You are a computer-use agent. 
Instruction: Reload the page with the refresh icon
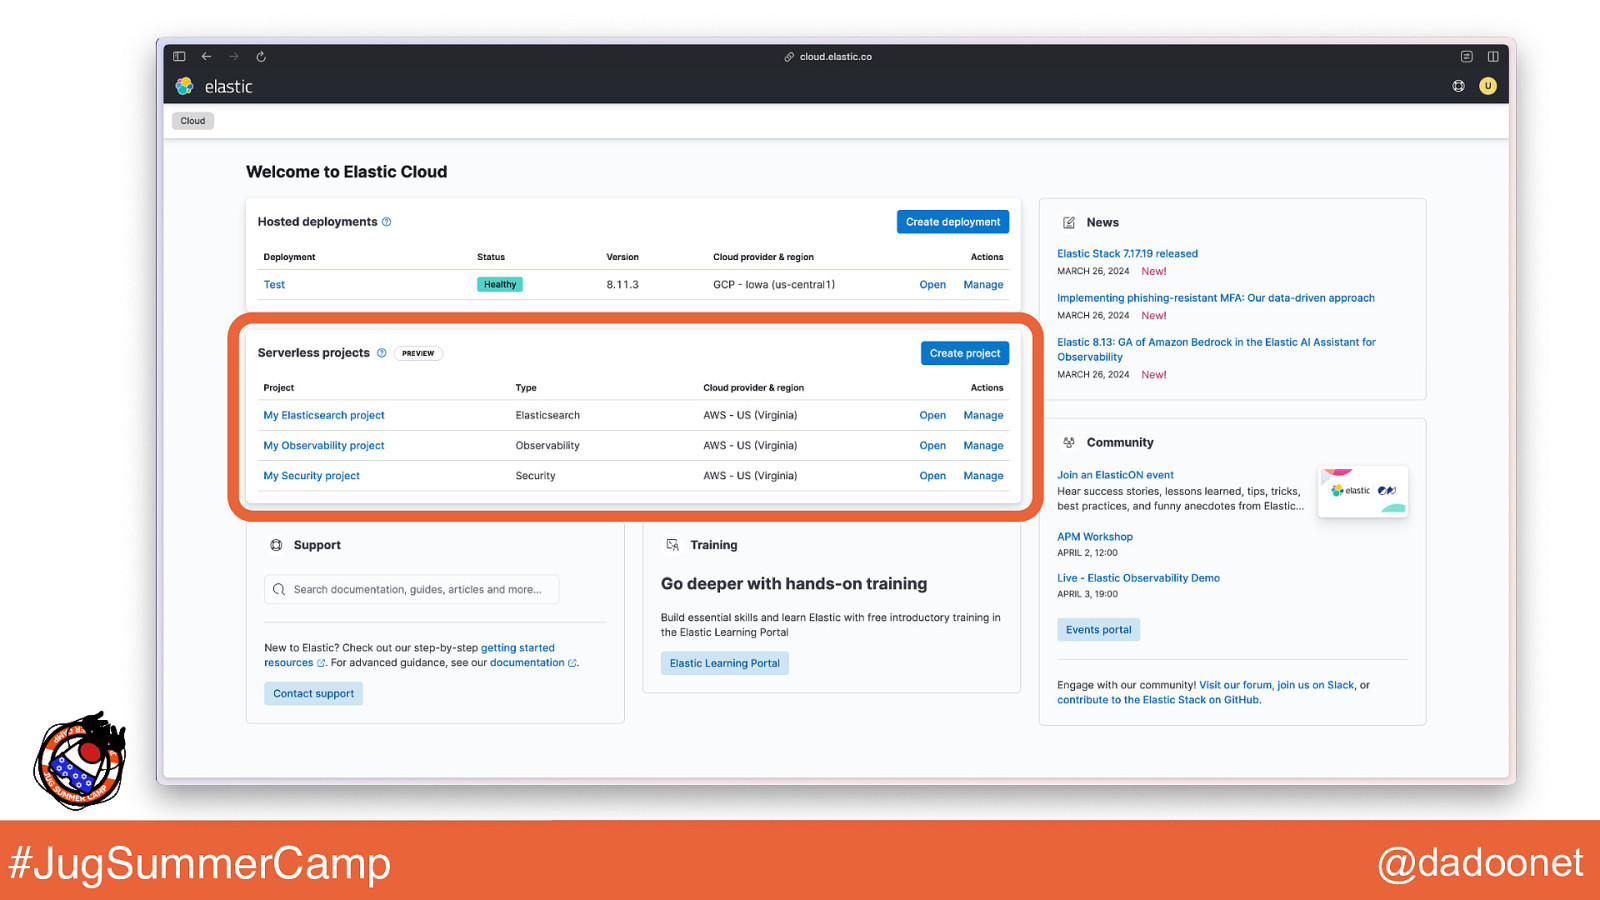click(x=261, y=57)
